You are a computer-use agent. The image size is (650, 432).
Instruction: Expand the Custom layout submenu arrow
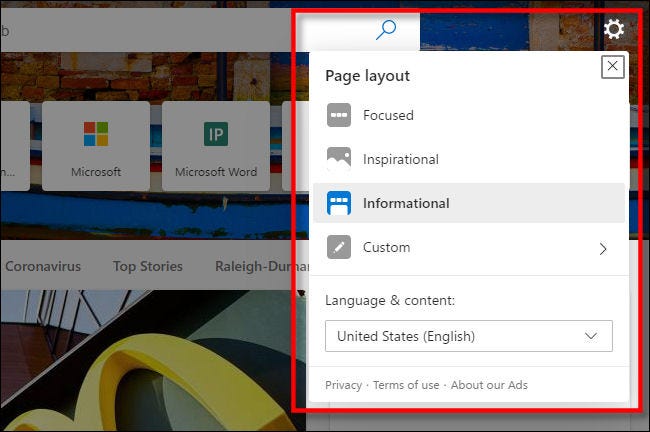tap(602, 248)
